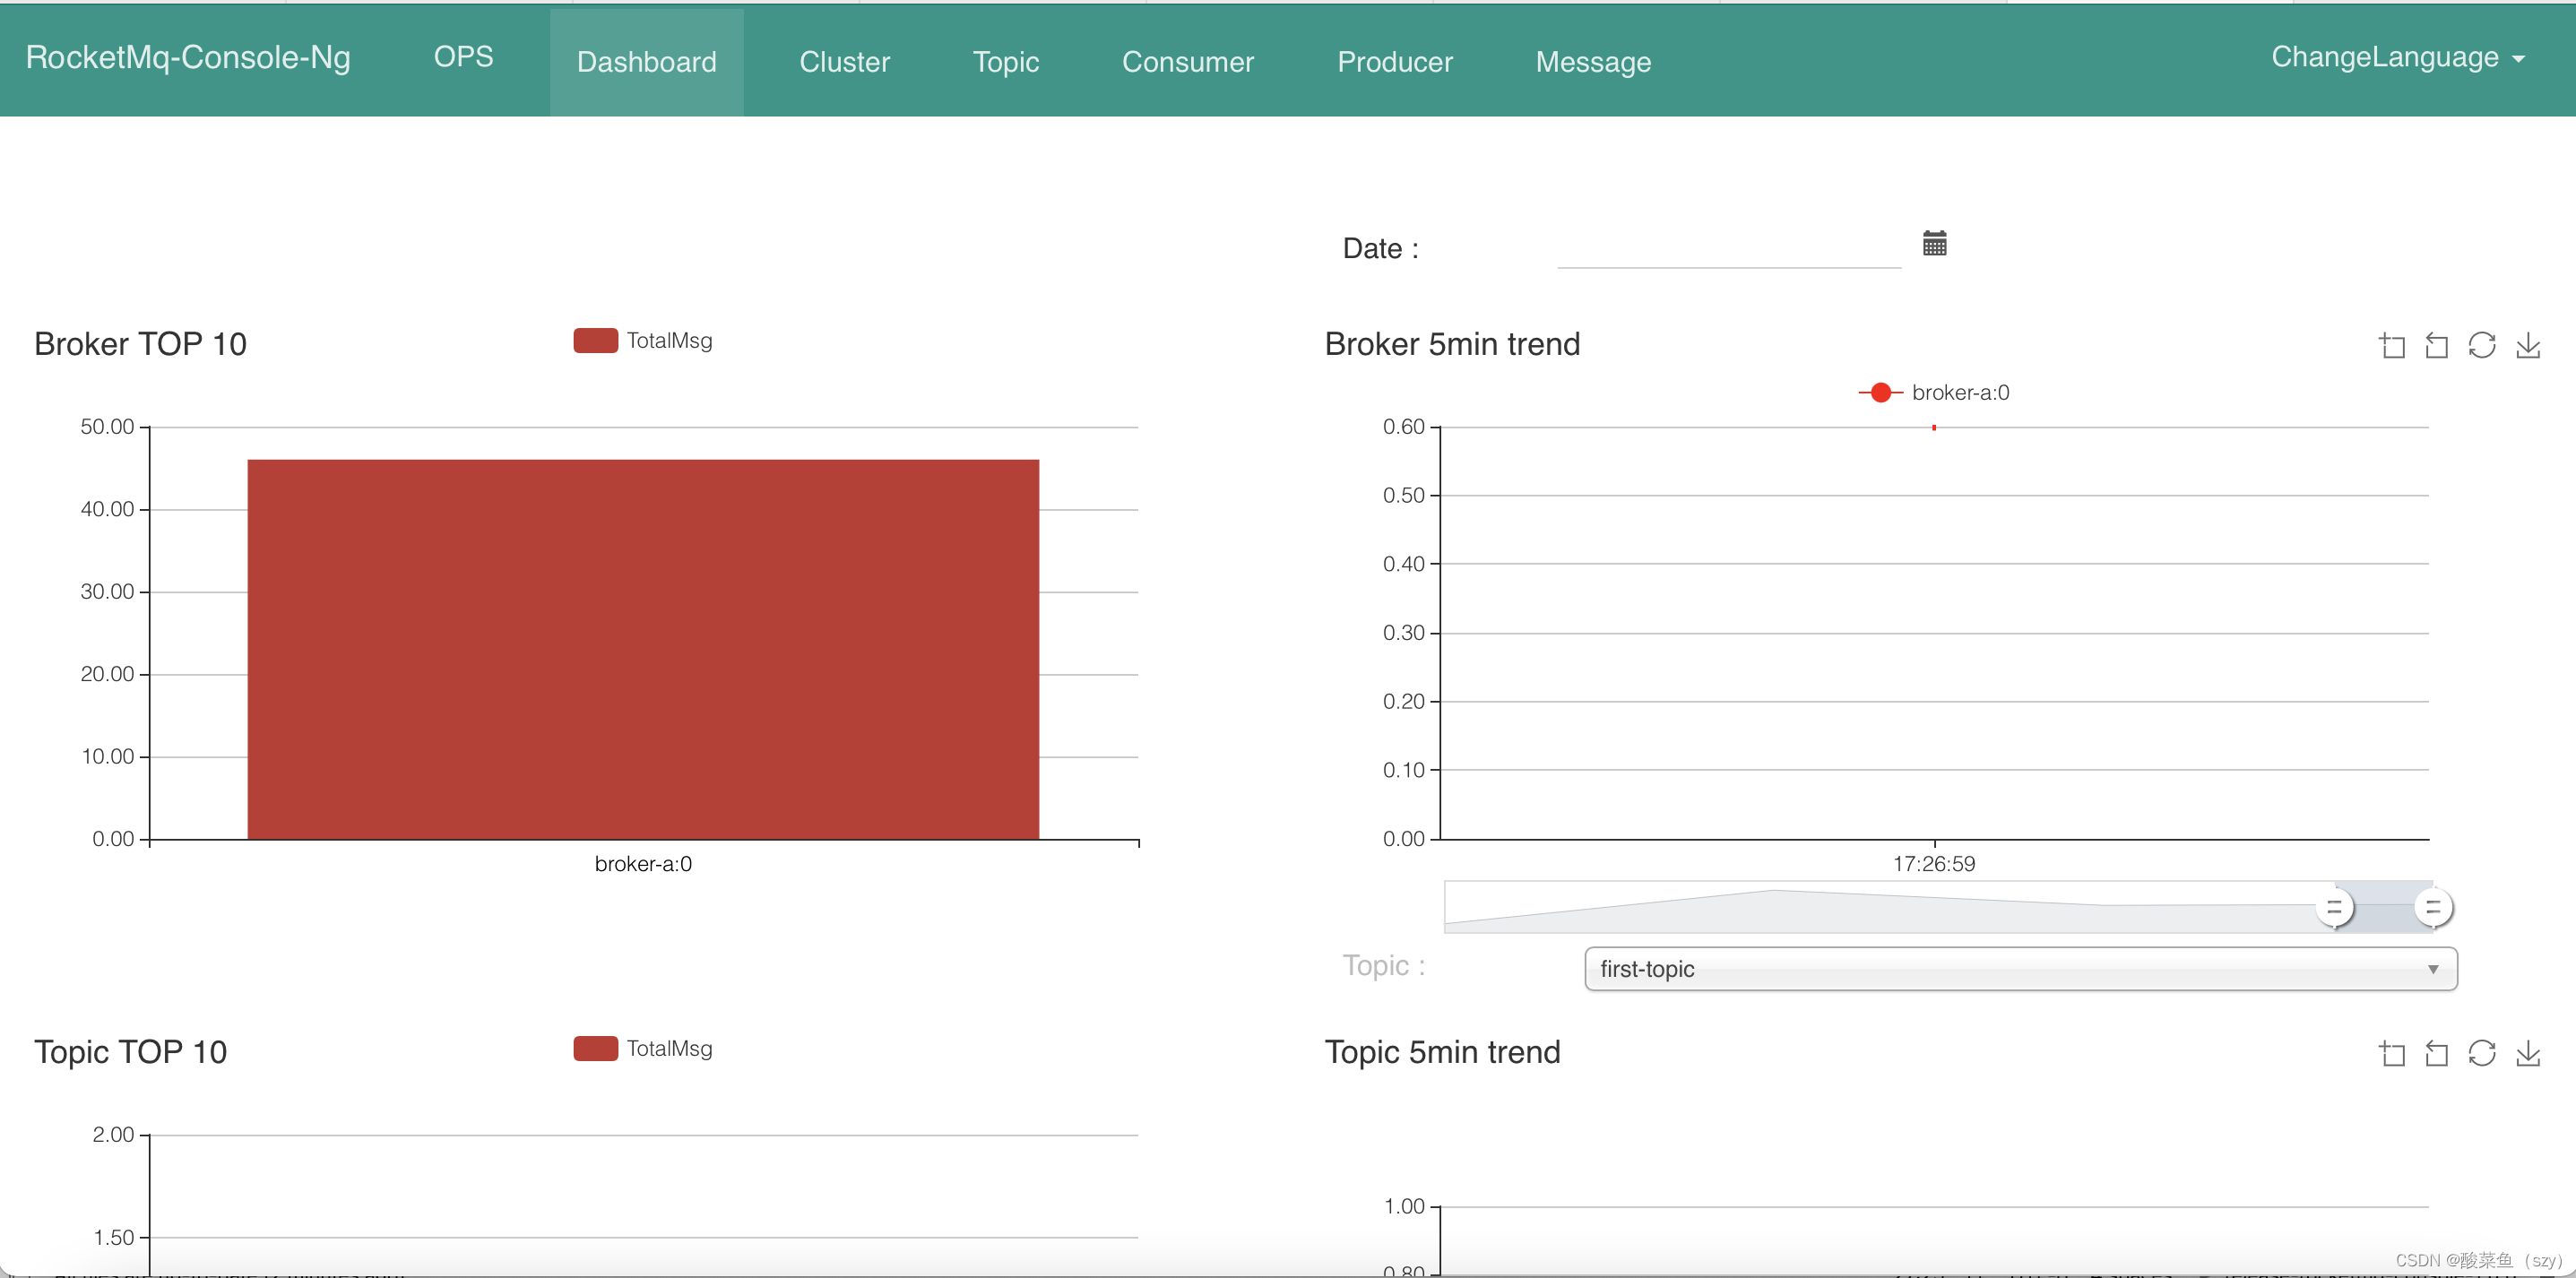Viewport: 2576px width, 1278px height.
Task: Download Topic 5min trend chart image
Action: coord(2527,1053)
